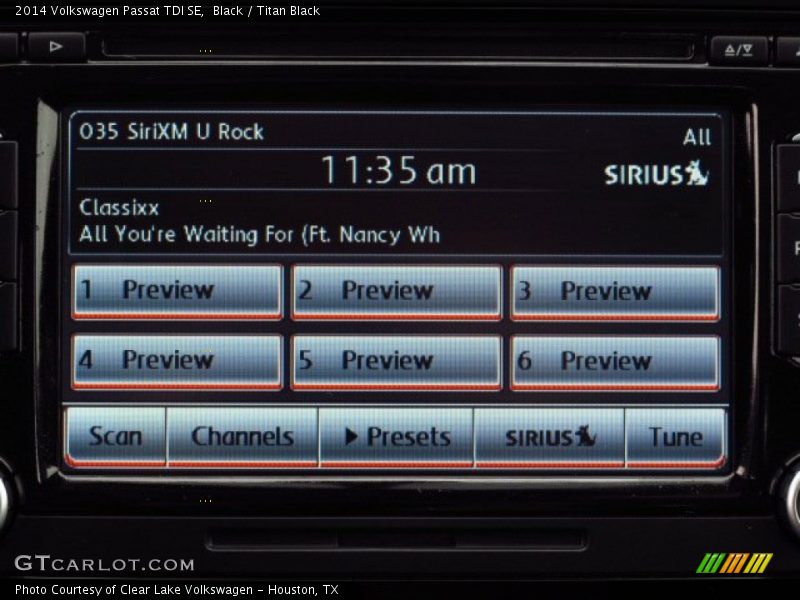The height and width of the screenshot is (600, 800).
Task: Tap preset 5 Preview button
Action: [396, 362]
